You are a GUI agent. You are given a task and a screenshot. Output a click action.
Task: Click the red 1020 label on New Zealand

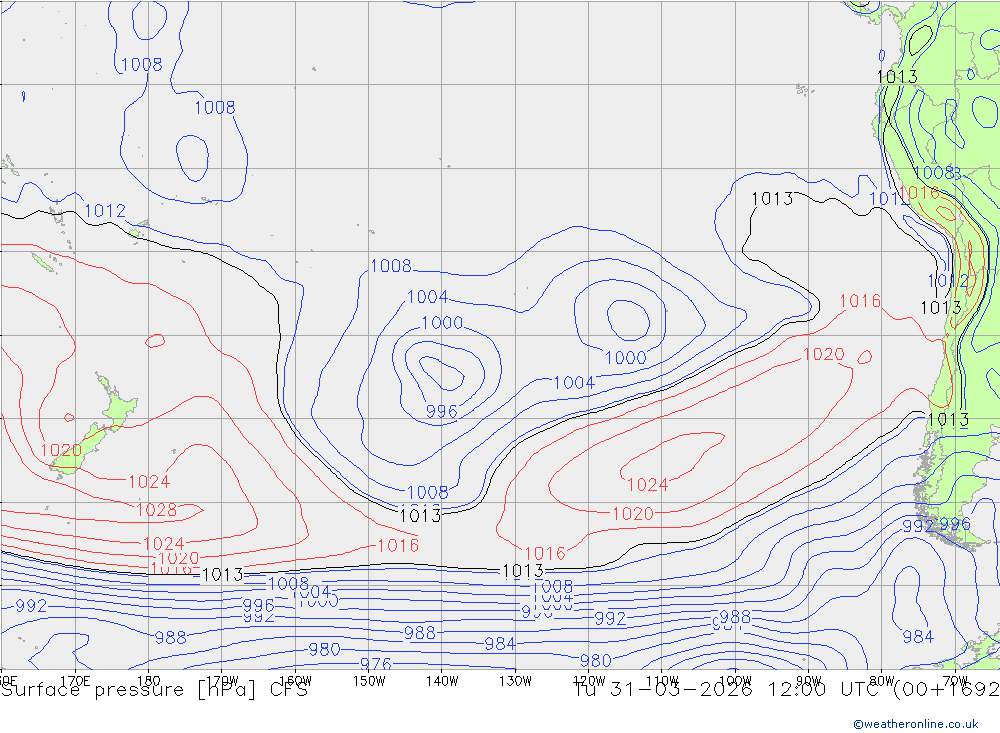61,450
